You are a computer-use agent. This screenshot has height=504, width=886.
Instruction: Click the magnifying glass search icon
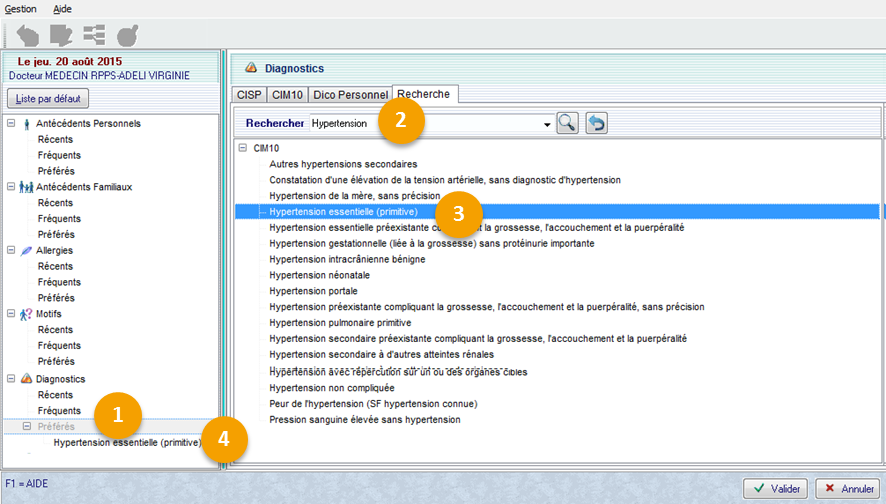point(567,124)
